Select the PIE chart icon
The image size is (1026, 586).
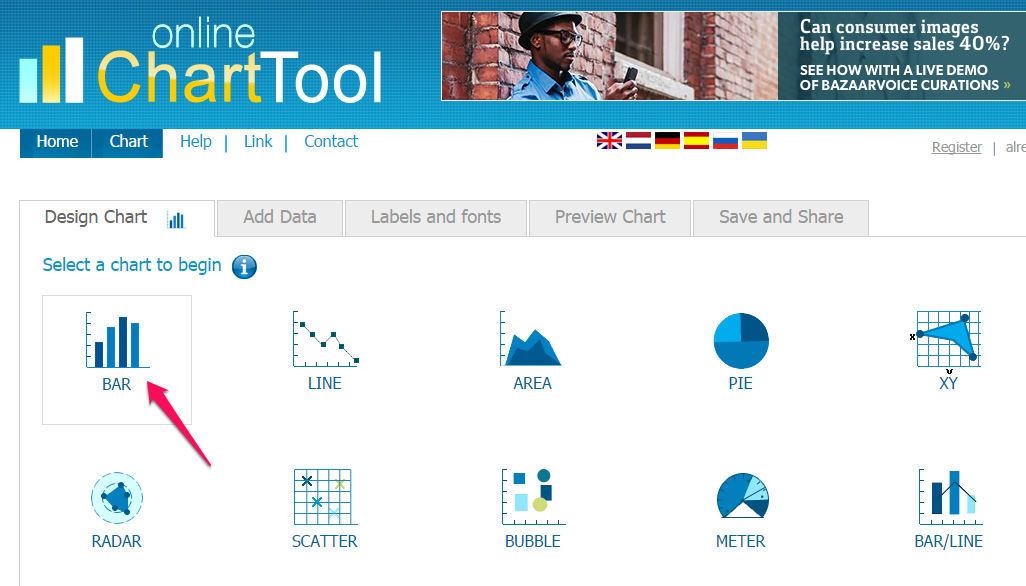741,340
